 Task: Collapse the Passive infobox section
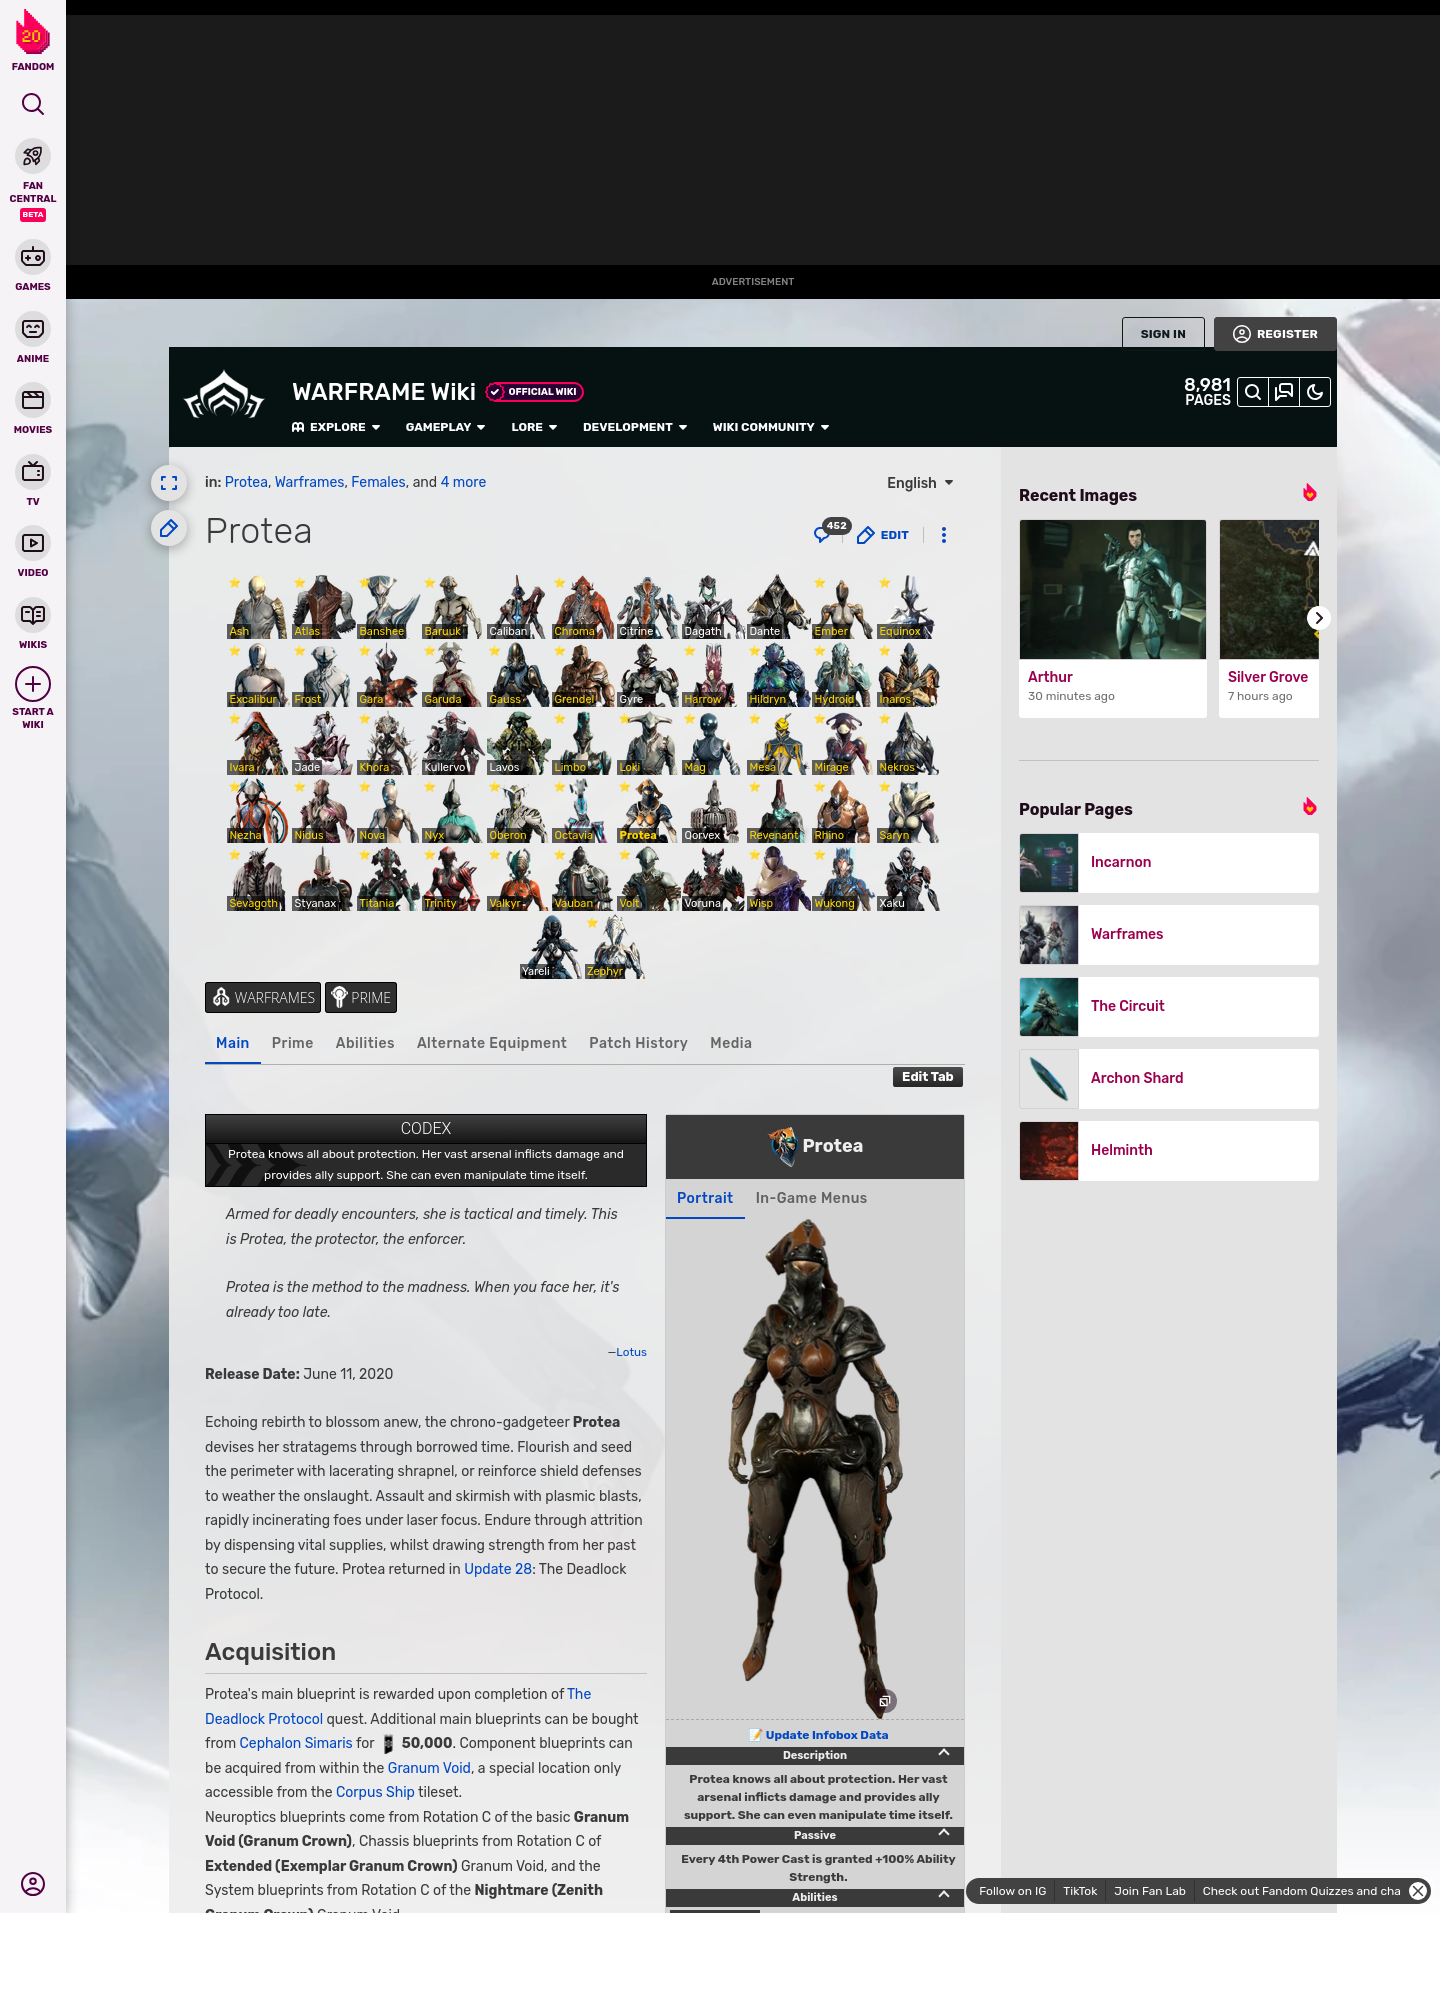tap(943, 1833)
